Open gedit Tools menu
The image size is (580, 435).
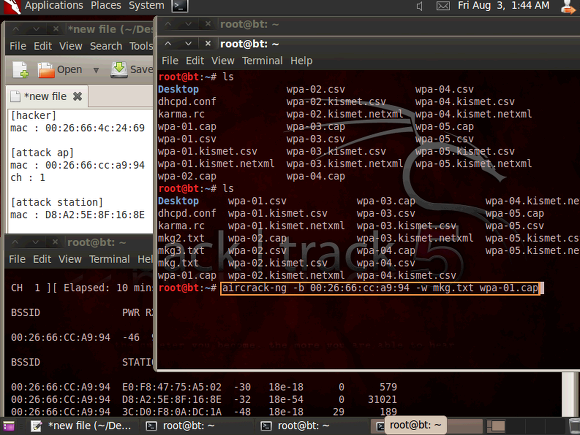pos(141,46)
